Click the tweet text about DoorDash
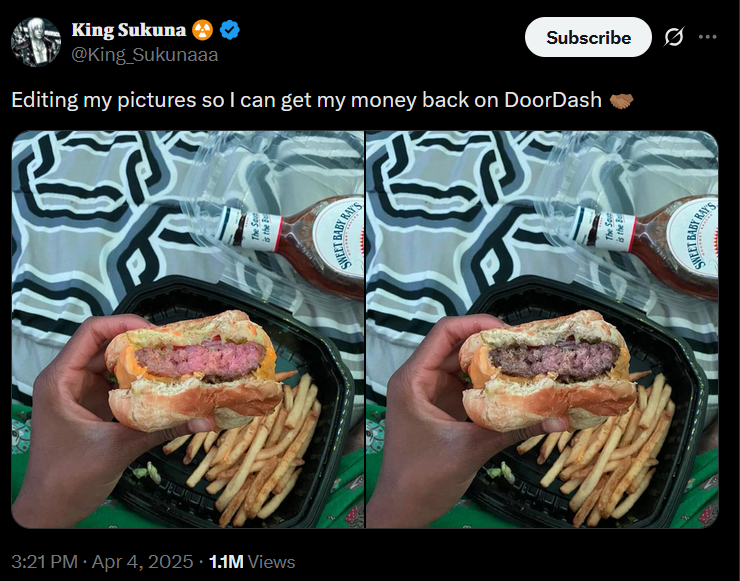Viewport: 740px width, 581px height. tap(300, 101)
